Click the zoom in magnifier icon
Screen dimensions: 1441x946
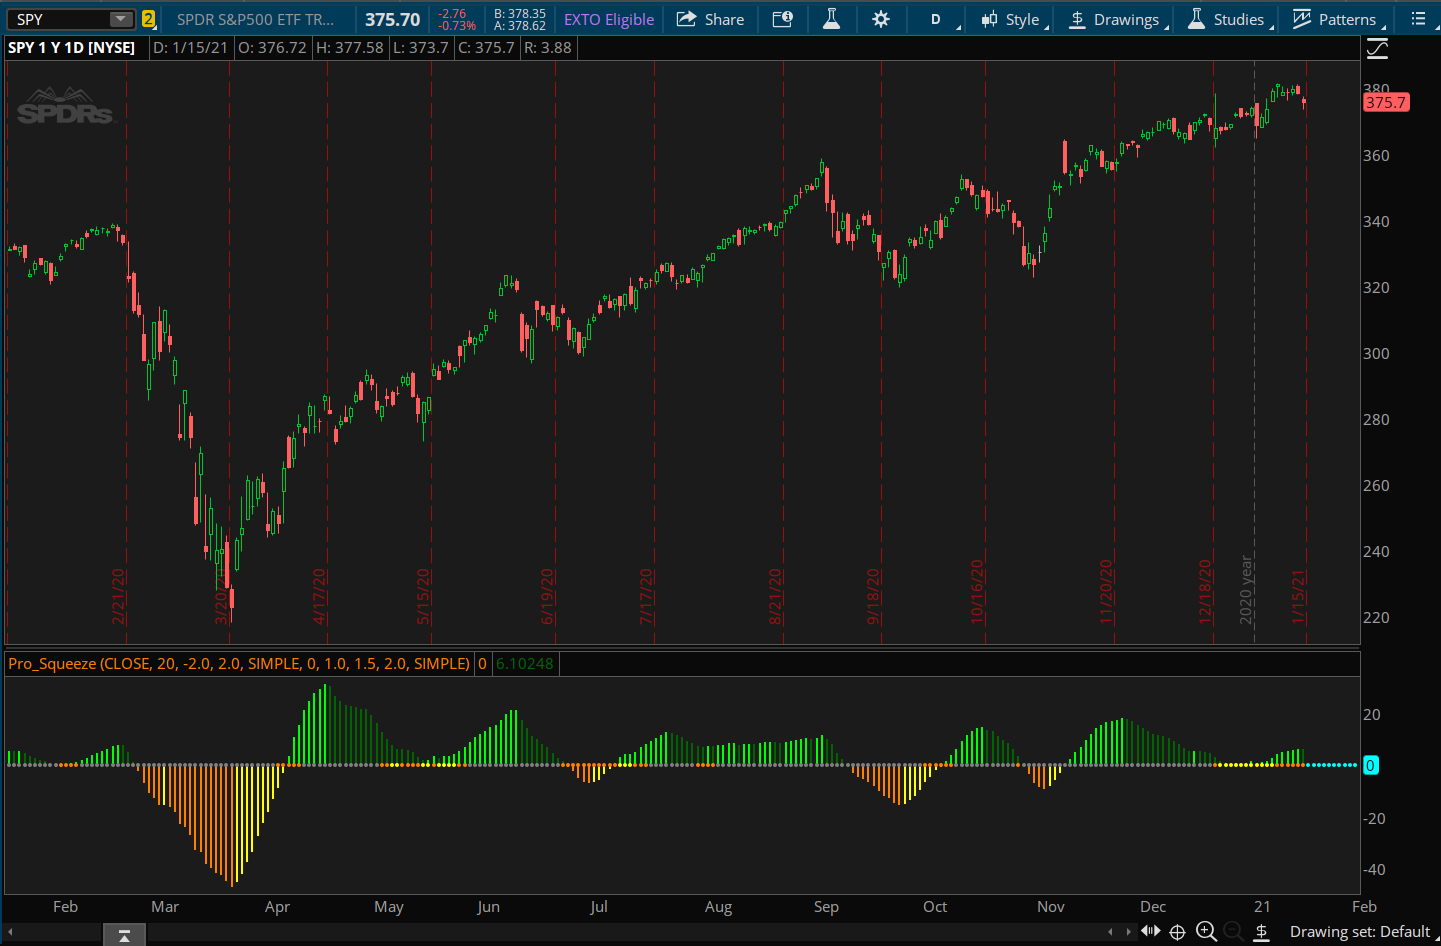pos(1206,932)
